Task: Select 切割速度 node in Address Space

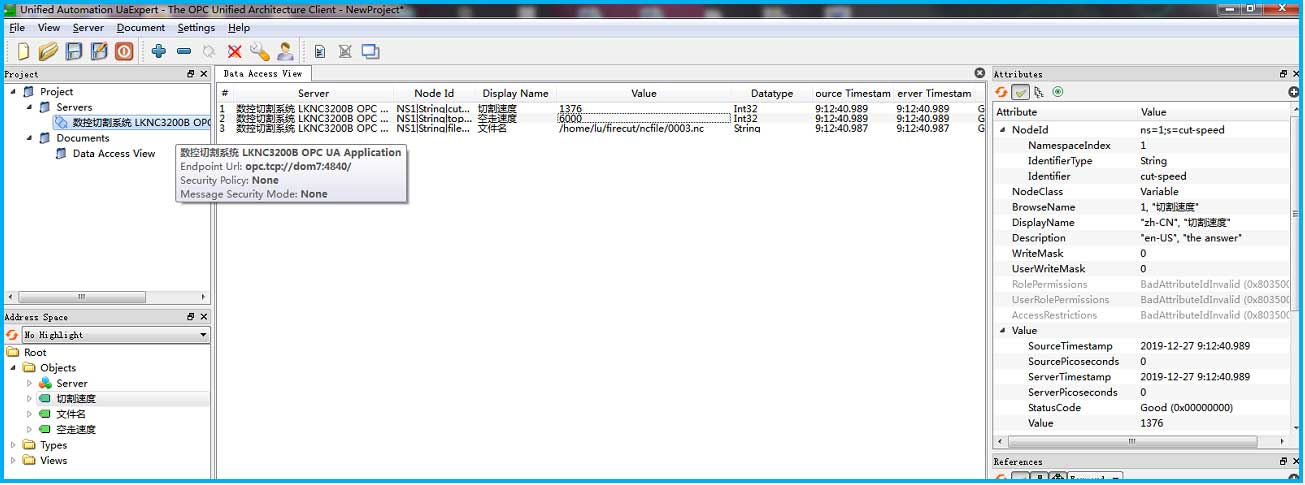Action: pos(76,399)
